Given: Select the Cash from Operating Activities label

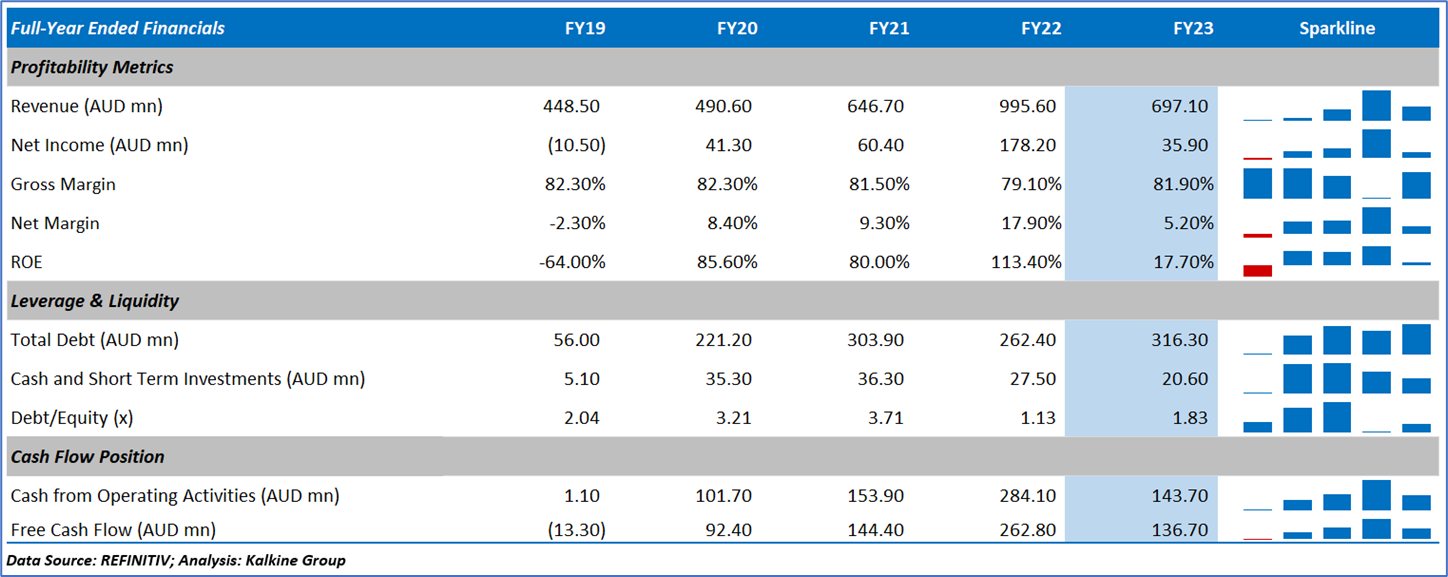Looking at the screenshot, I should pyautogui.click(x=175, y=496).
